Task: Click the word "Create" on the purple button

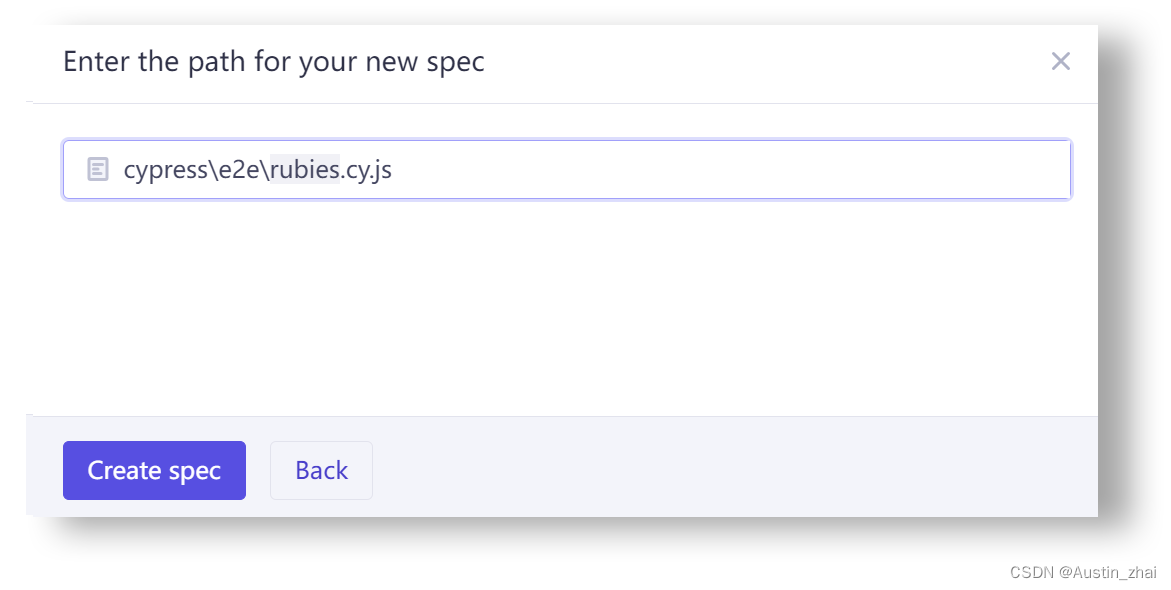Action: point(124,470)
